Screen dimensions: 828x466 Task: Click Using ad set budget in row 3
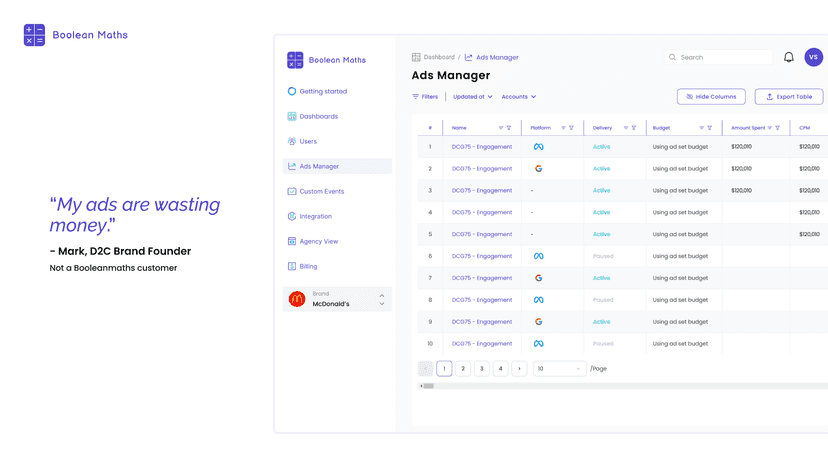coord(680,191)
